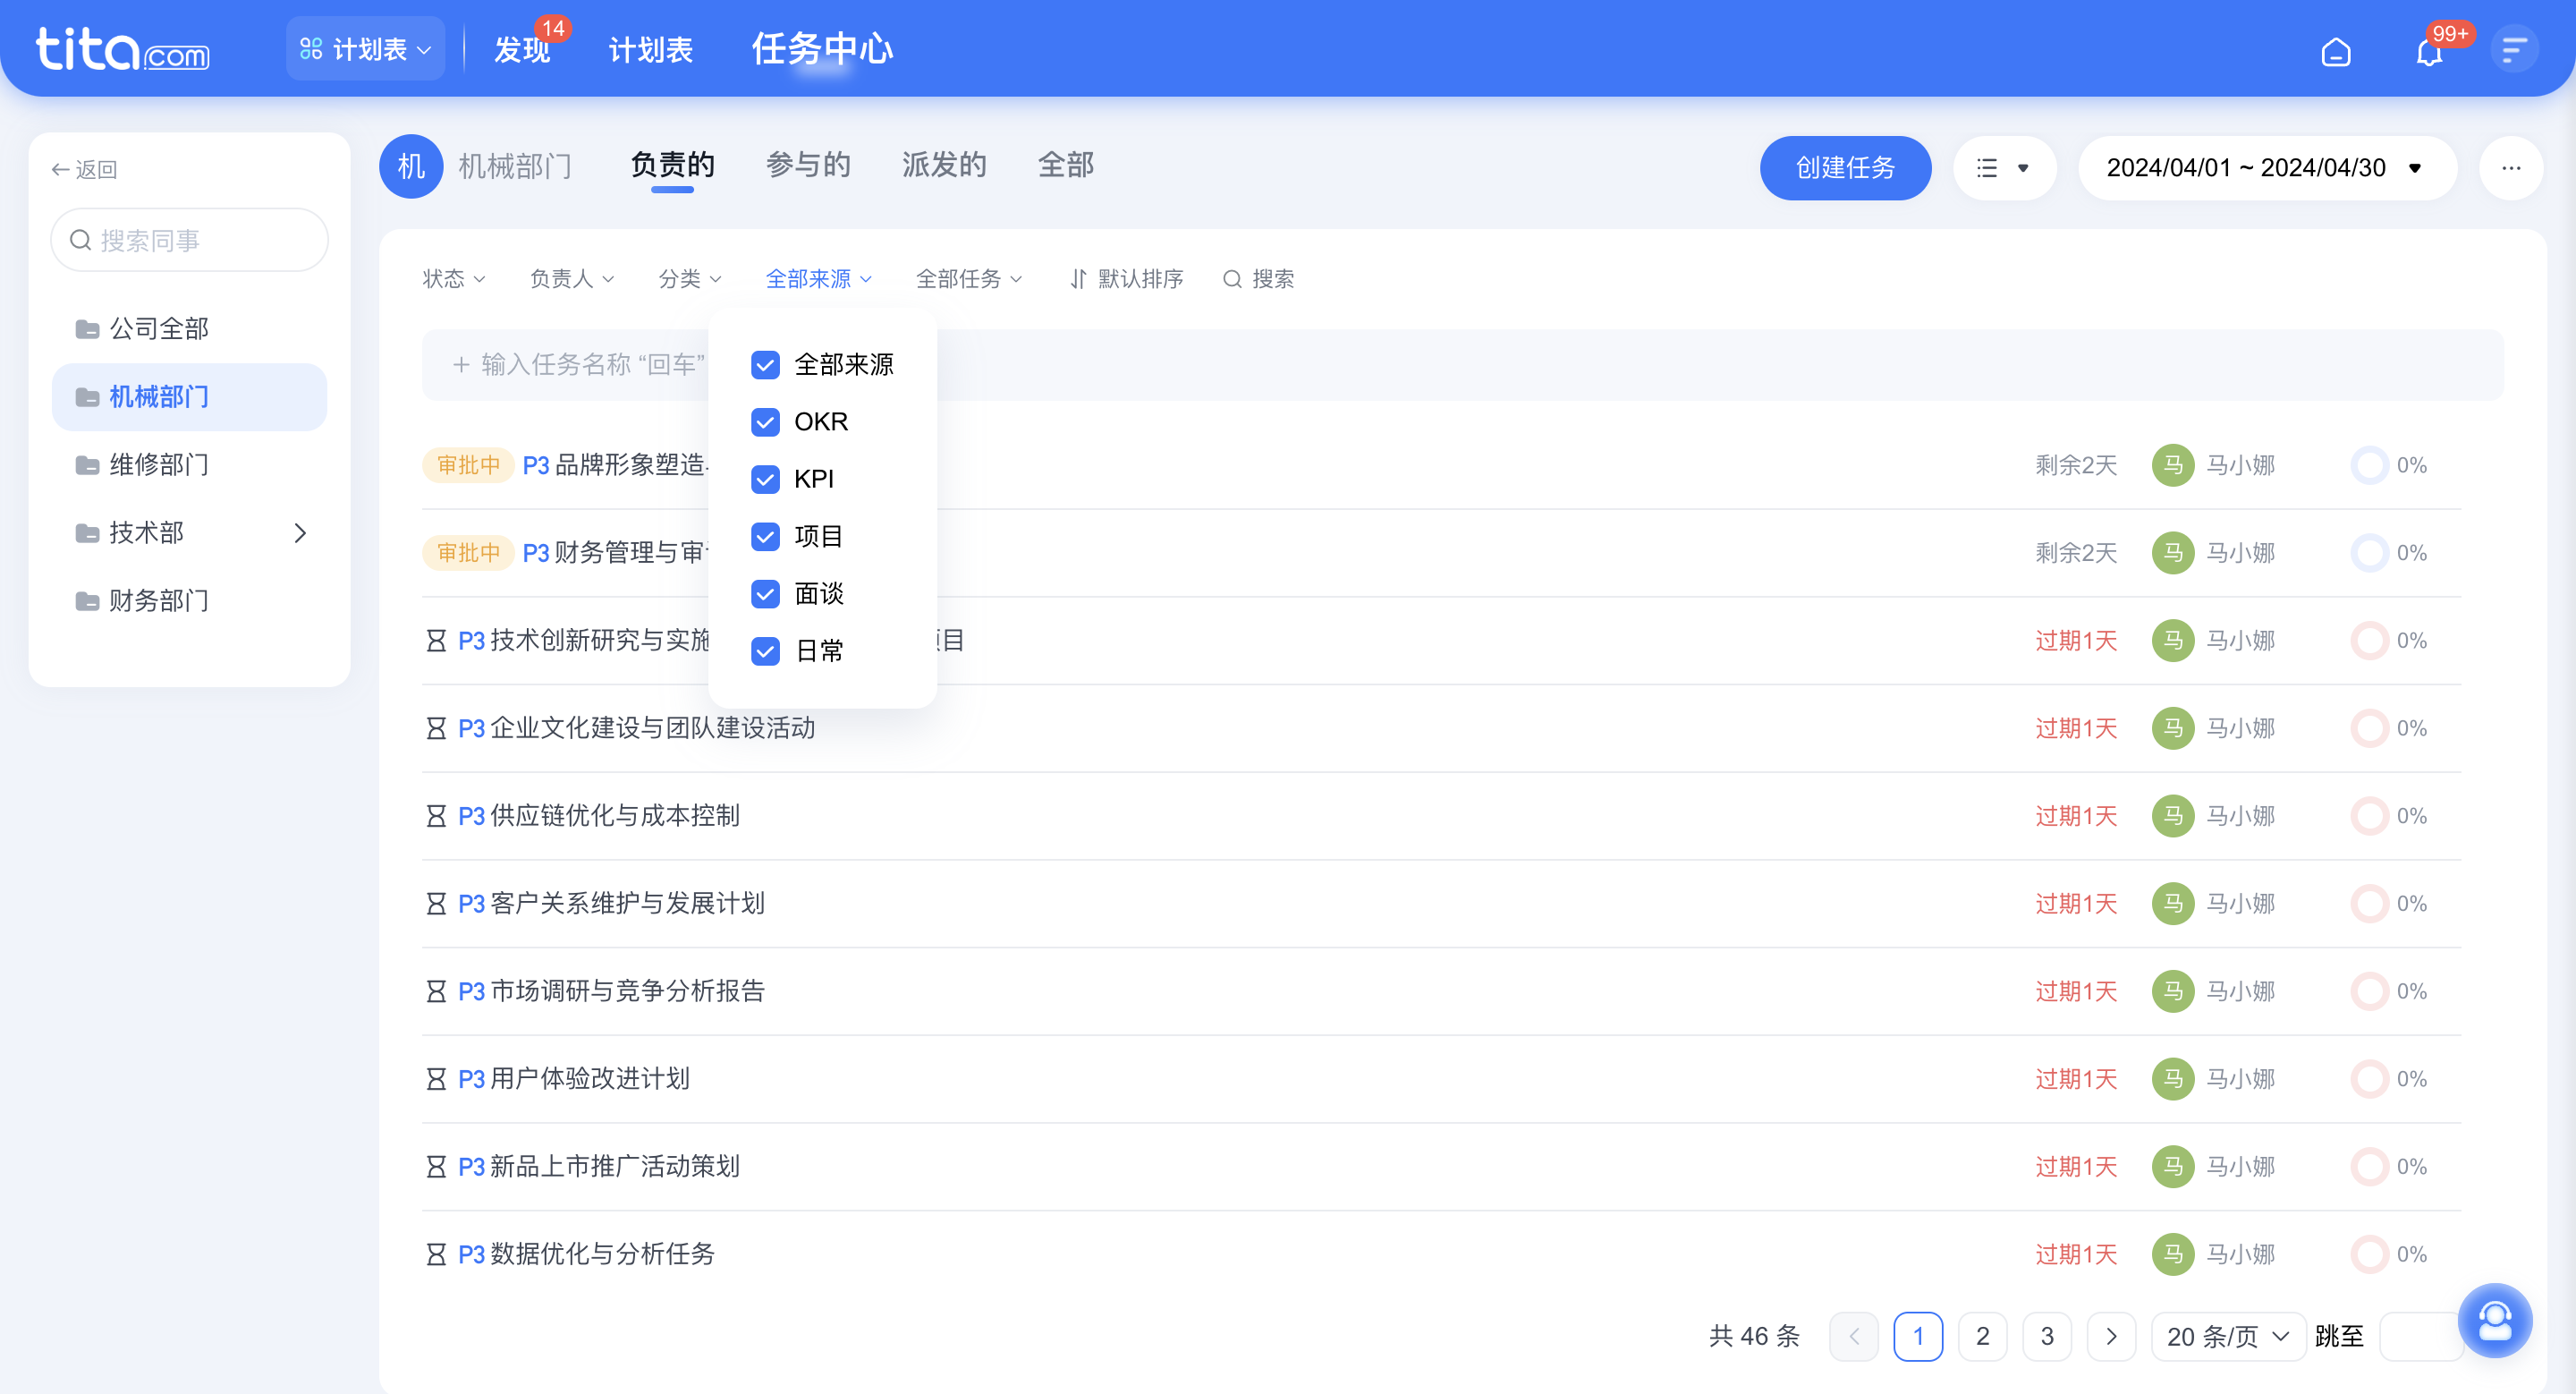Open the 状态 filter dropdown
Screen dimensions: 2576x1394
point(454,279)
